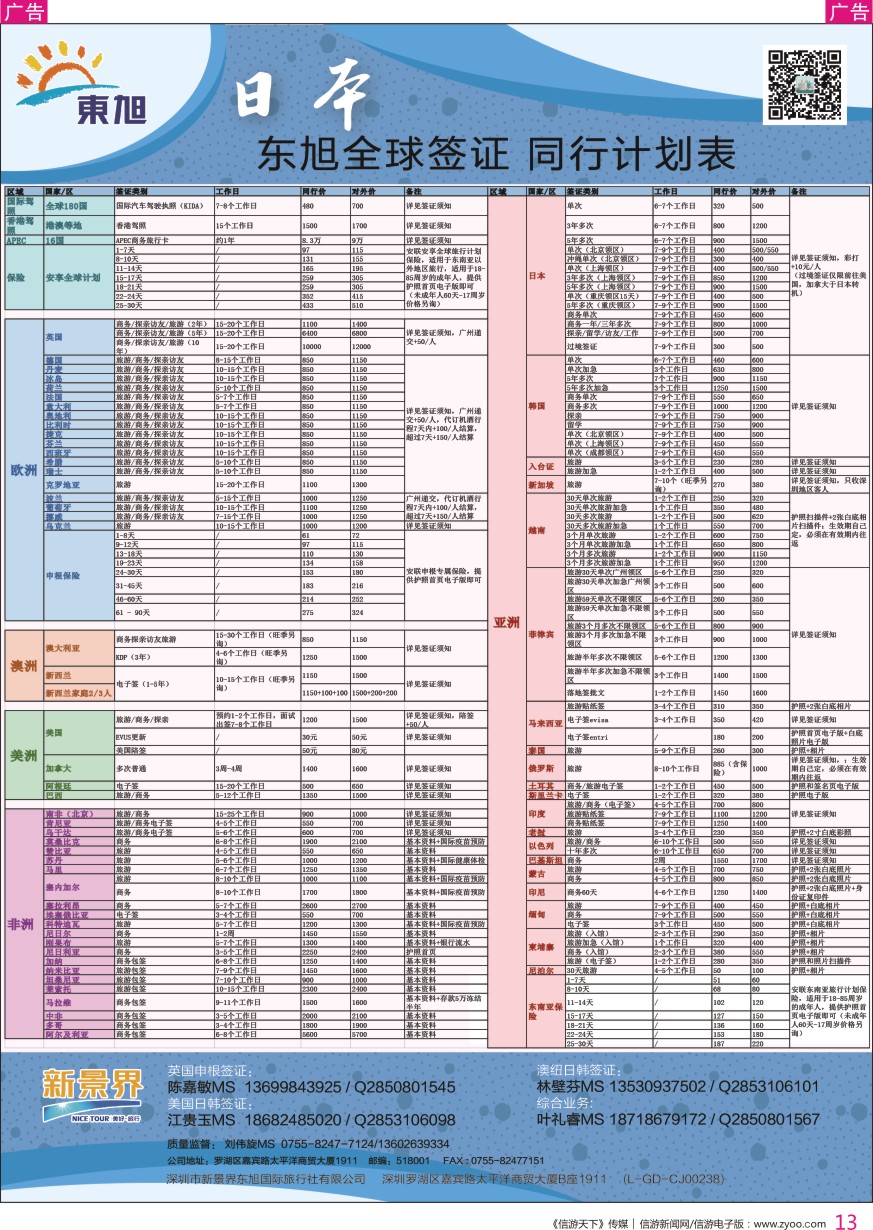Screen dimensions: 873x1230
Task: Select the 申根保险 cell
Action: [x=79, y=577]
